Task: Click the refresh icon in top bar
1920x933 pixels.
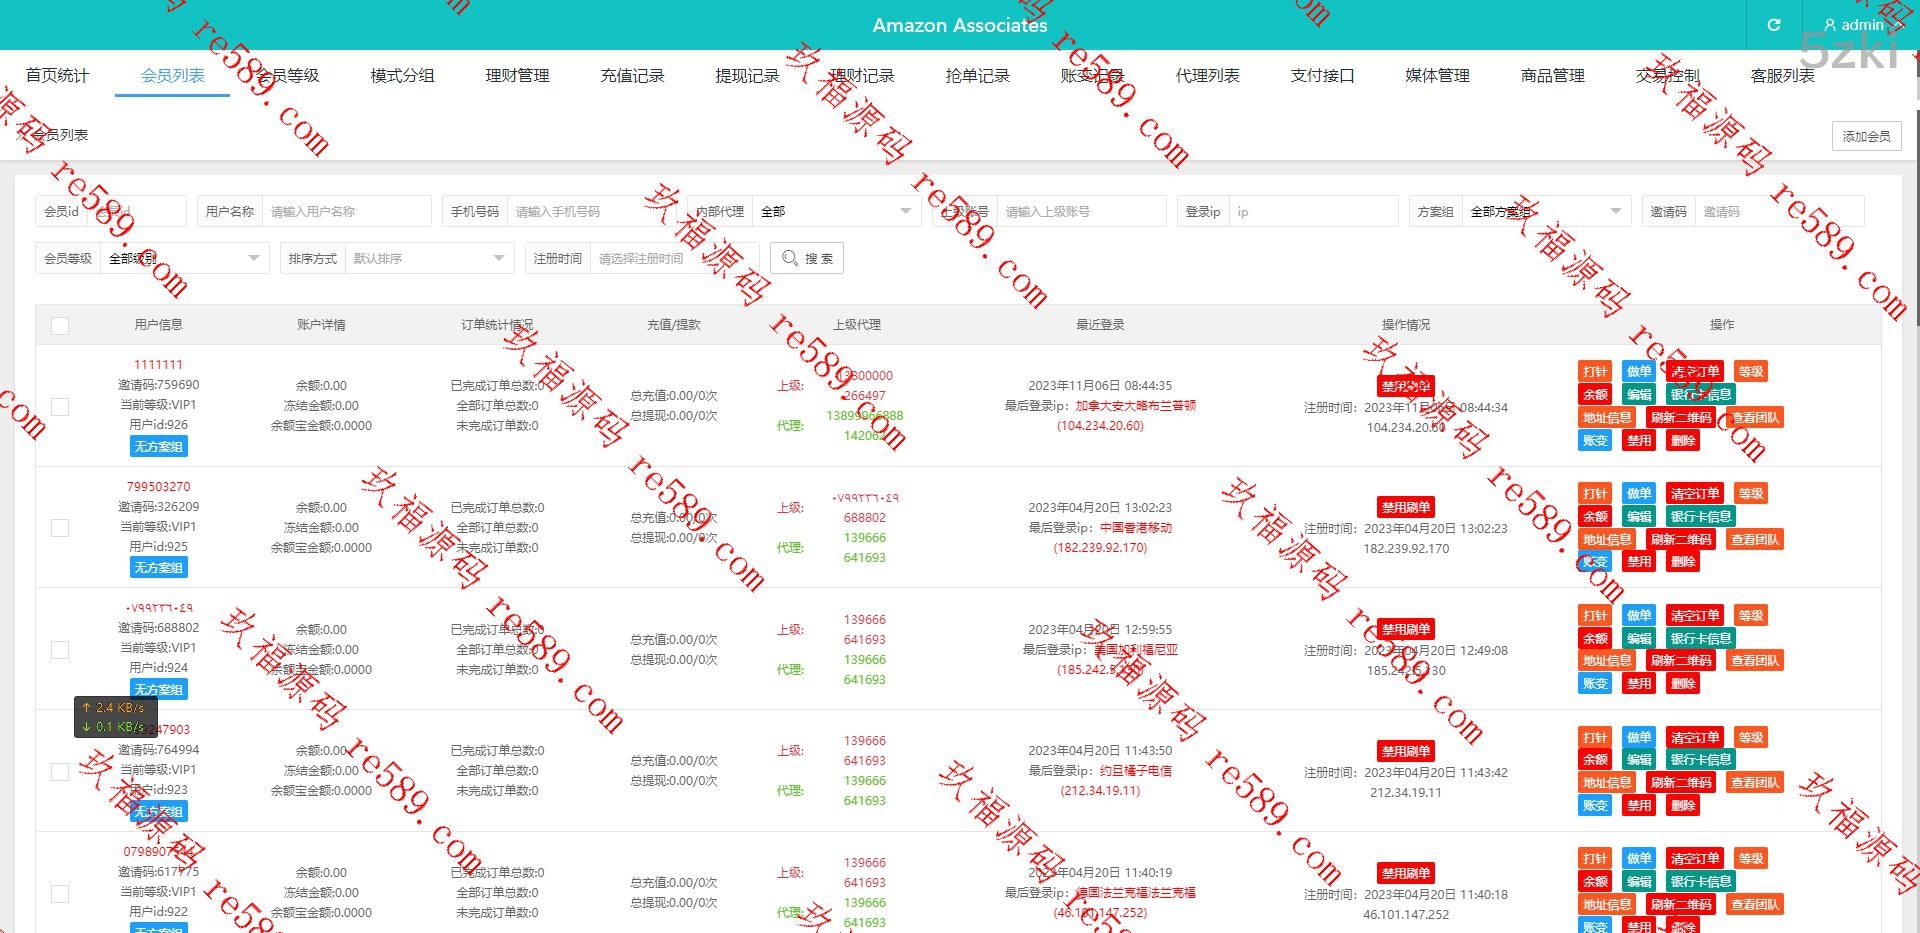Action: 1774,25
